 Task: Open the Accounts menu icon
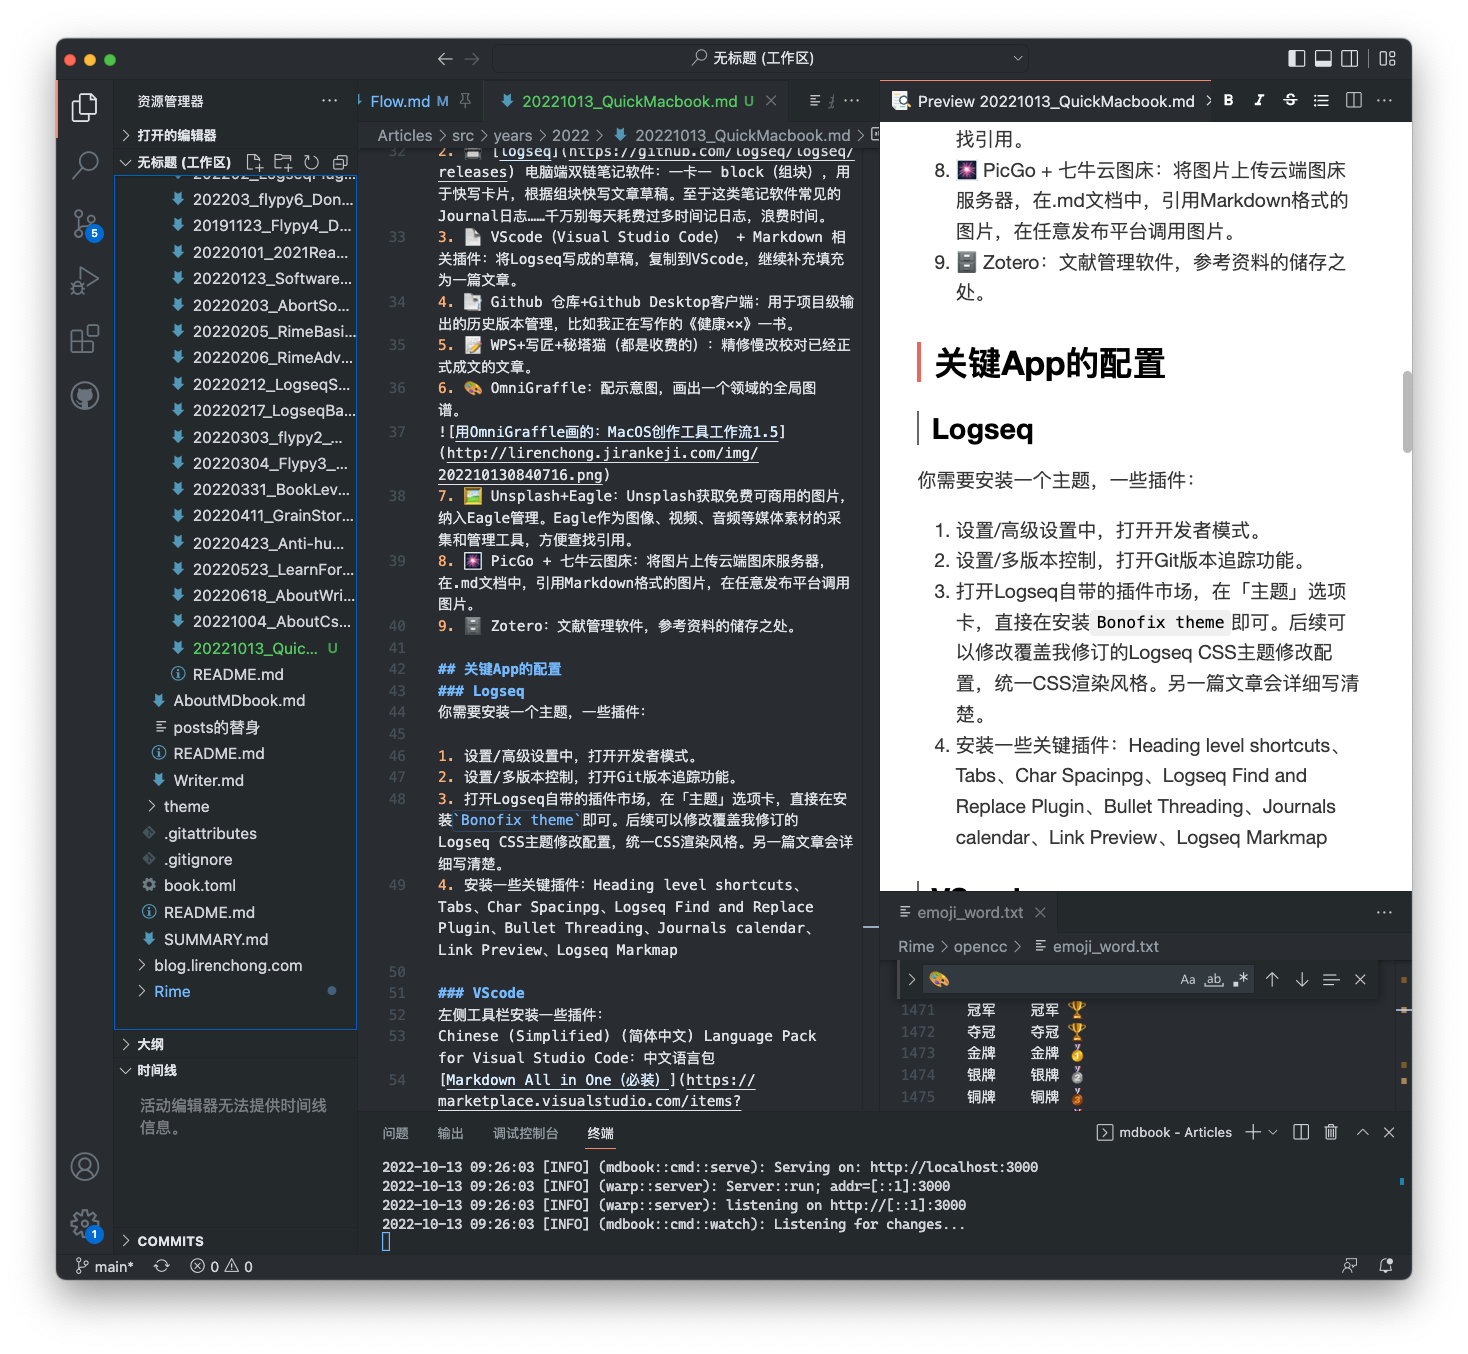[85, 1166]
